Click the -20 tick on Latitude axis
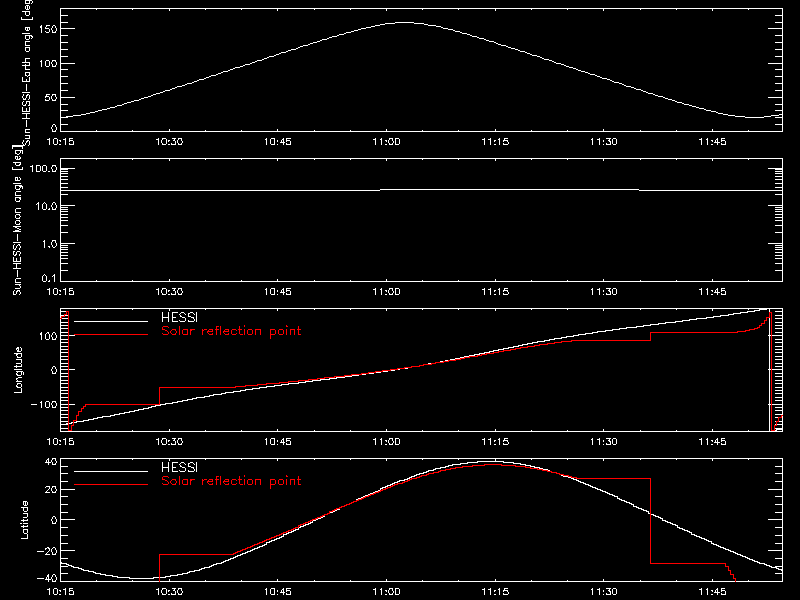This screenshot has height=600, width=800. pos(47,551)
